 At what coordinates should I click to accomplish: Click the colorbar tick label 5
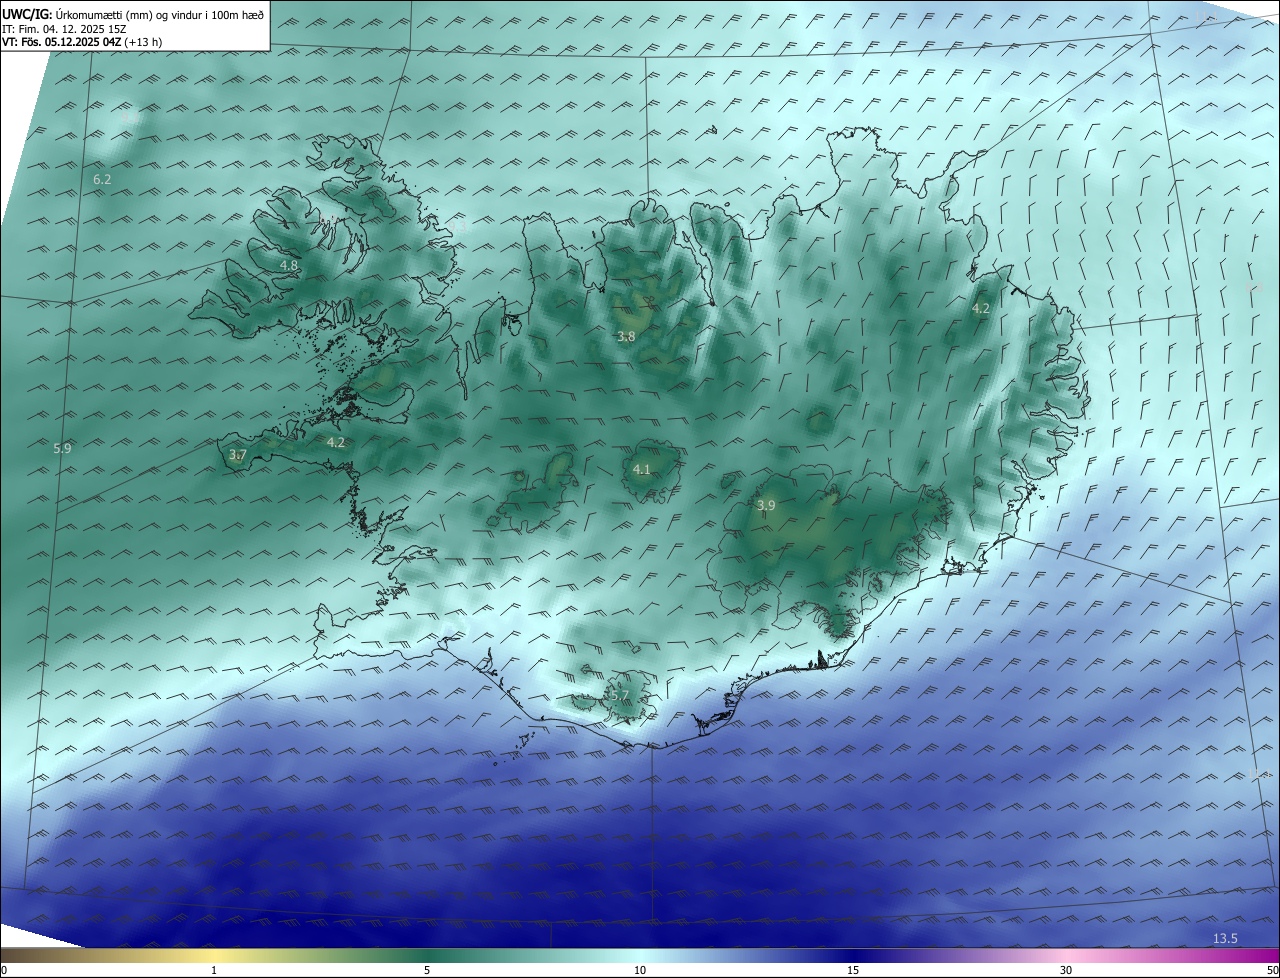click(427, 970)
